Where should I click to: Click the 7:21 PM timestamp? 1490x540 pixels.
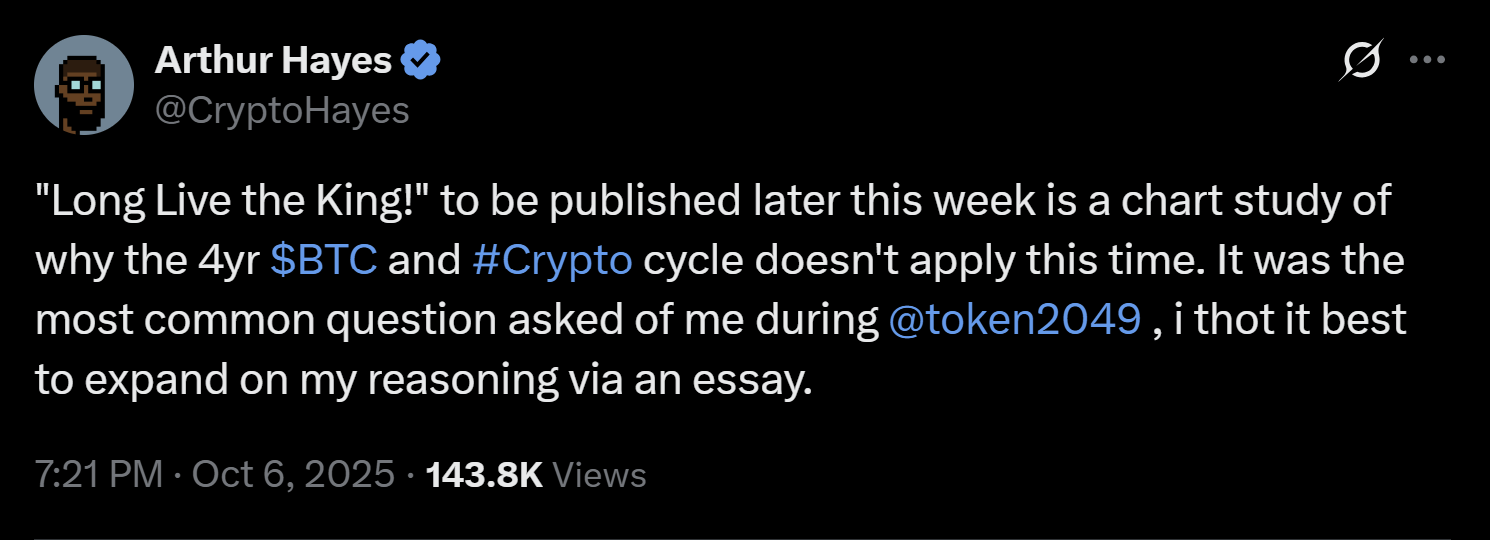pyautogui.click(x=98, y=475)
